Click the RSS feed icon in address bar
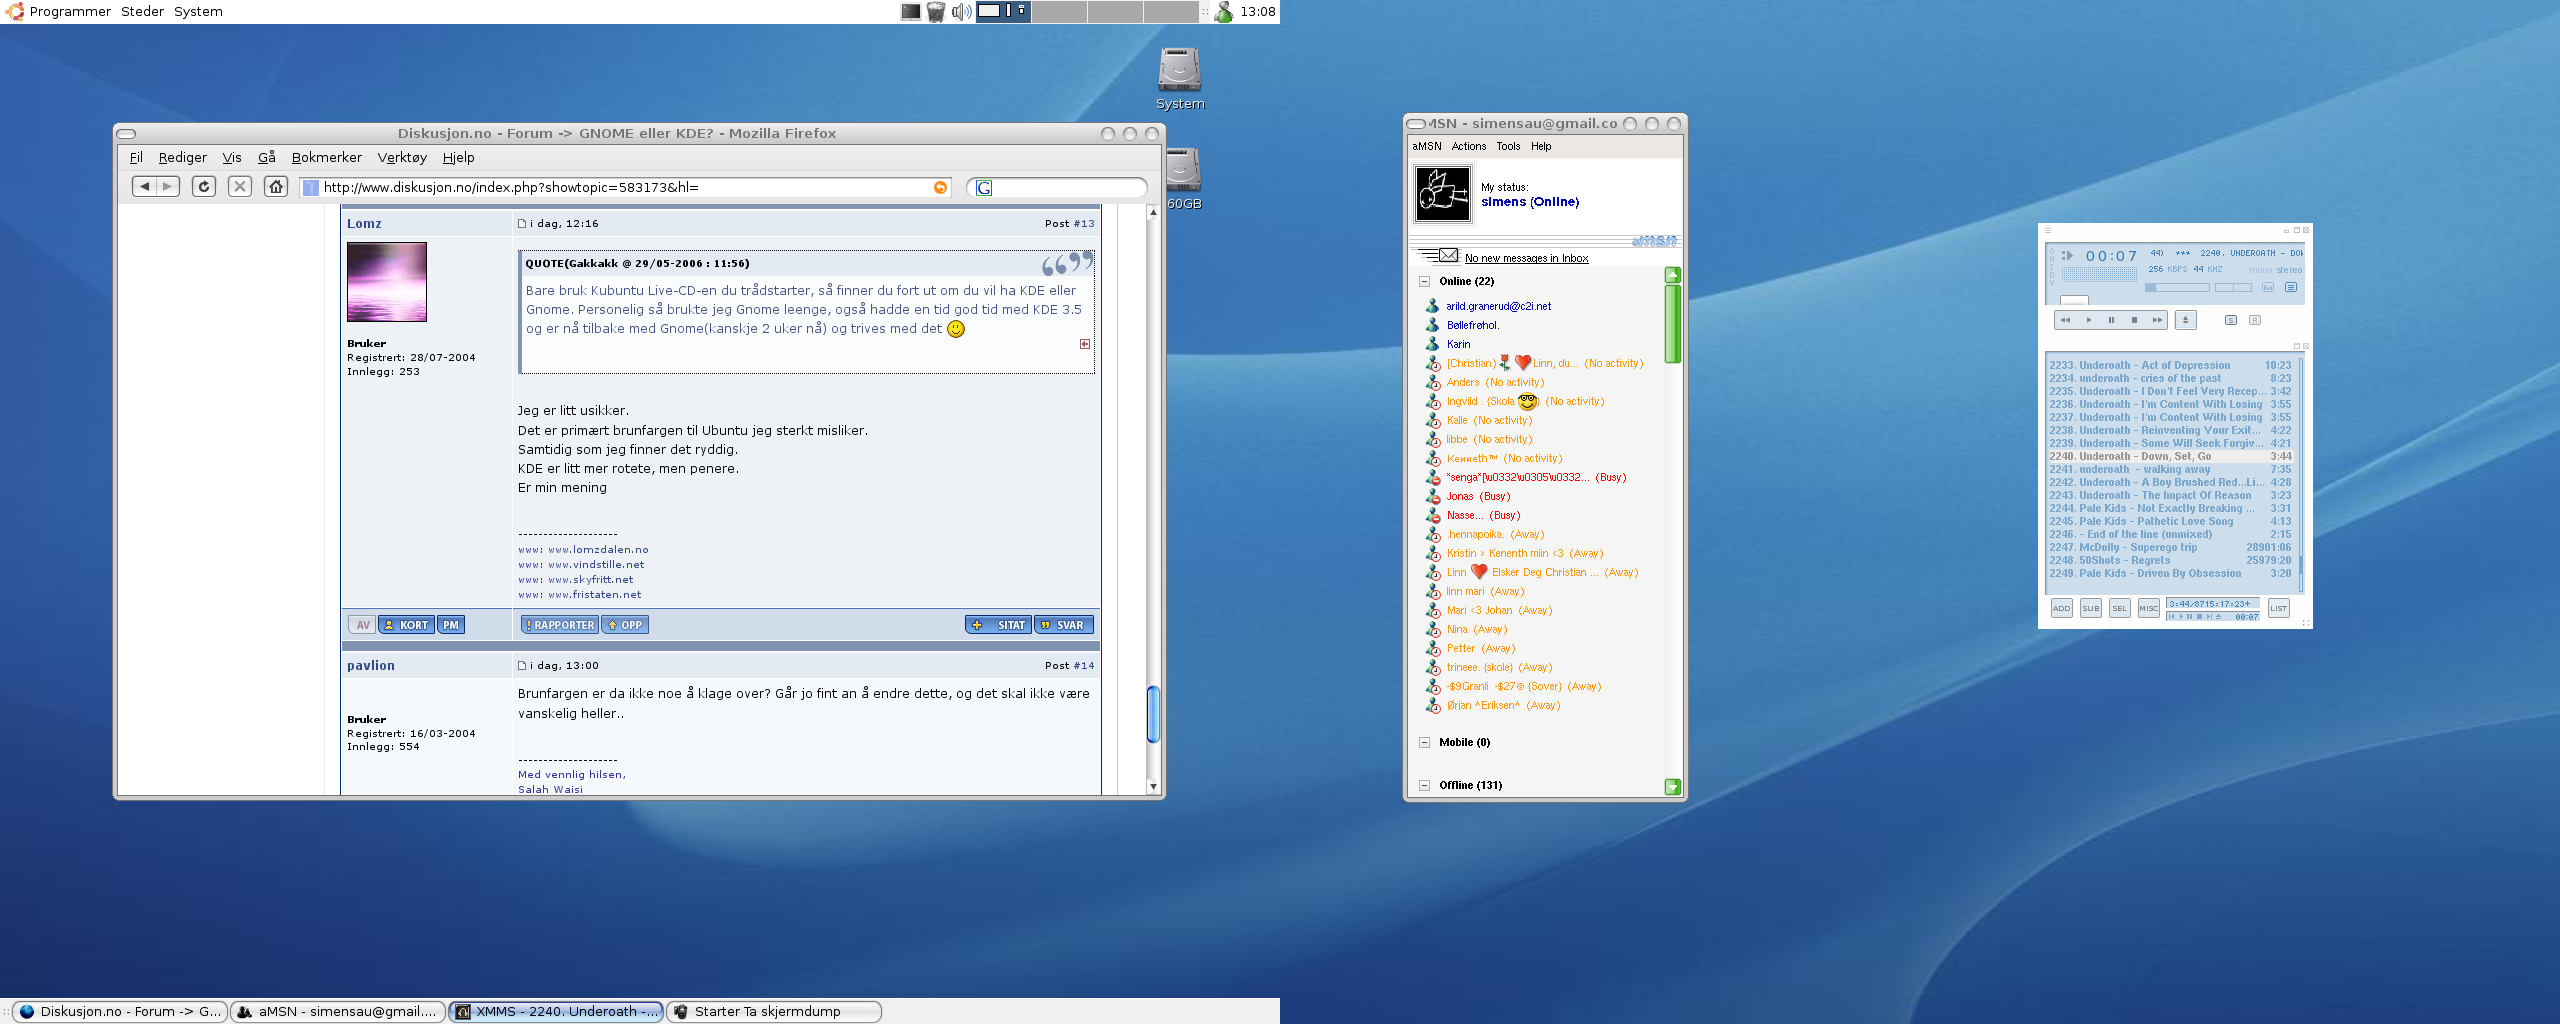Viewport: 2560px width, 1024px height. [940, 187]
